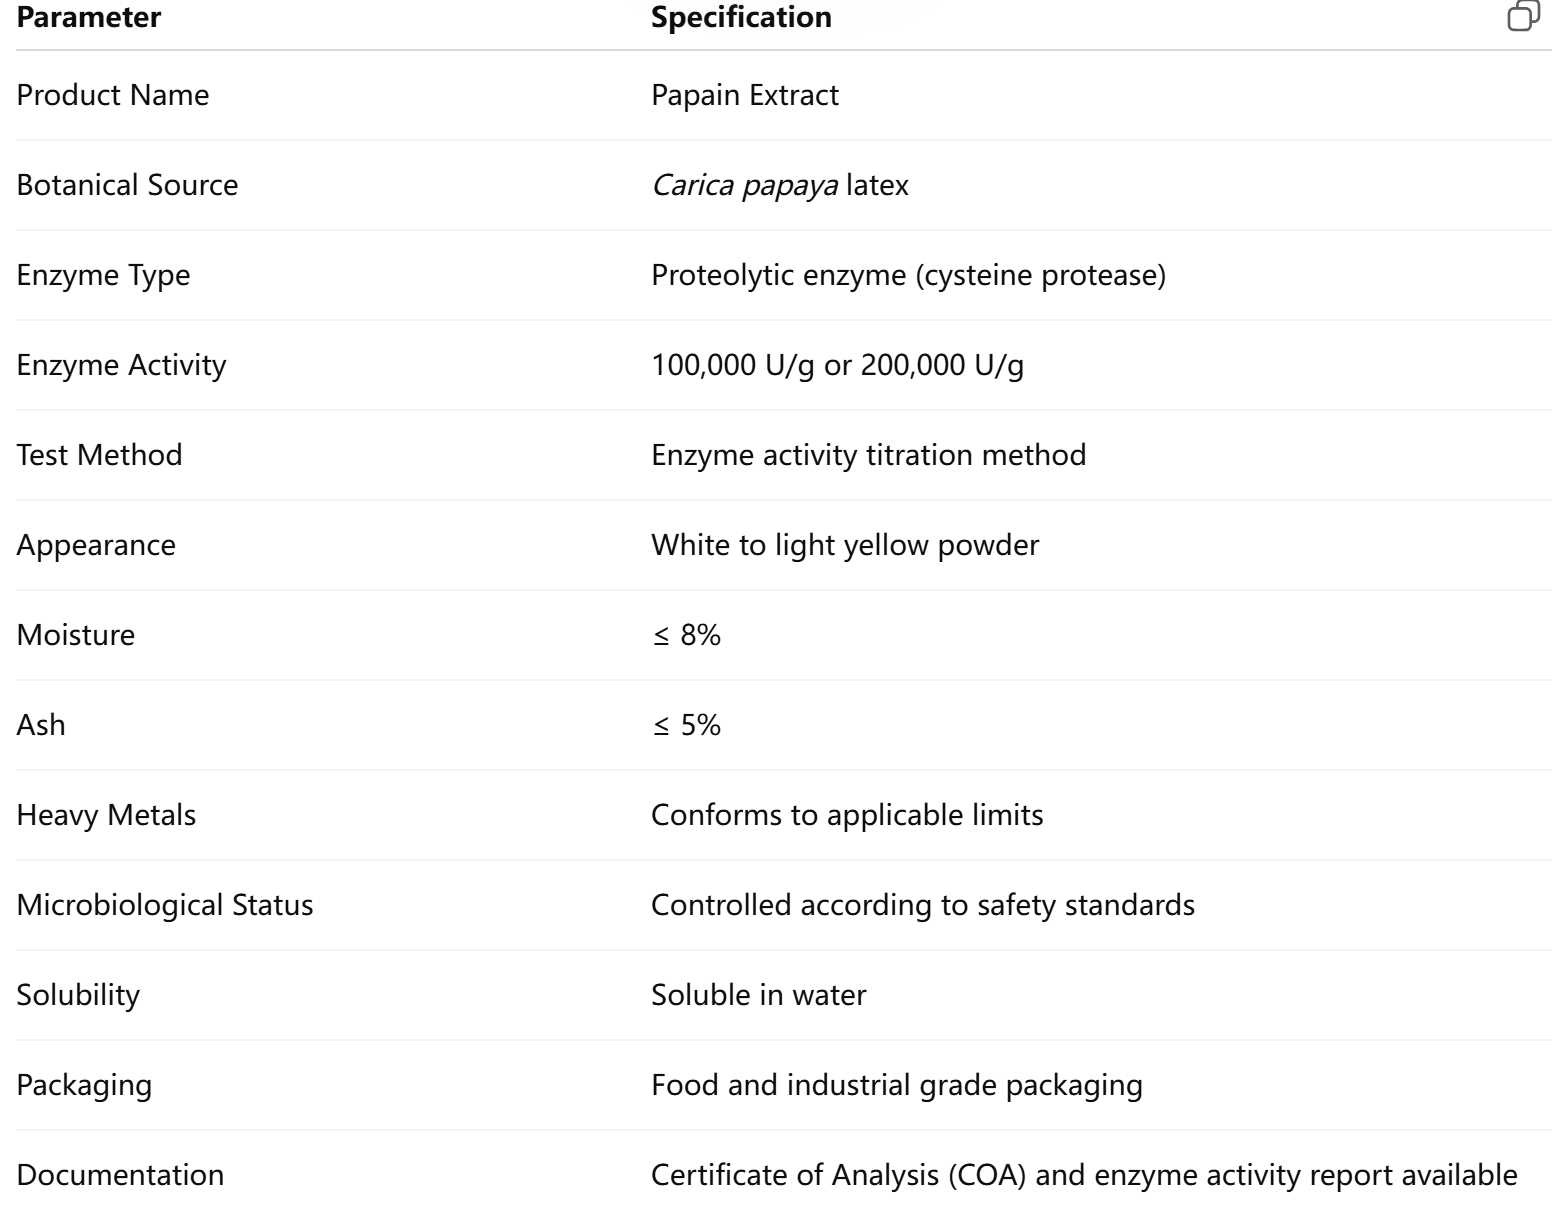
Task: Click the Parameter column header
Action: tap(89, 18)
